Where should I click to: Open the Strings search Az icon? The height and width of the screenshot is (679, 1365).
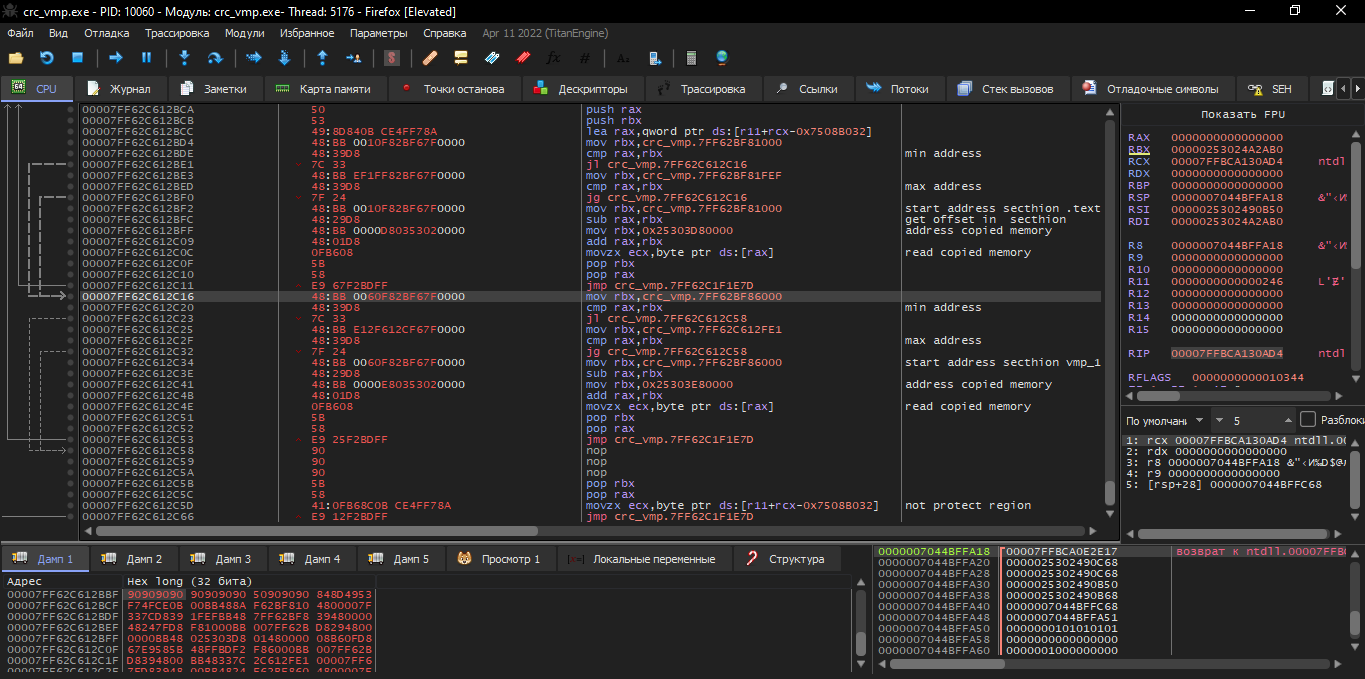point(624,58)
